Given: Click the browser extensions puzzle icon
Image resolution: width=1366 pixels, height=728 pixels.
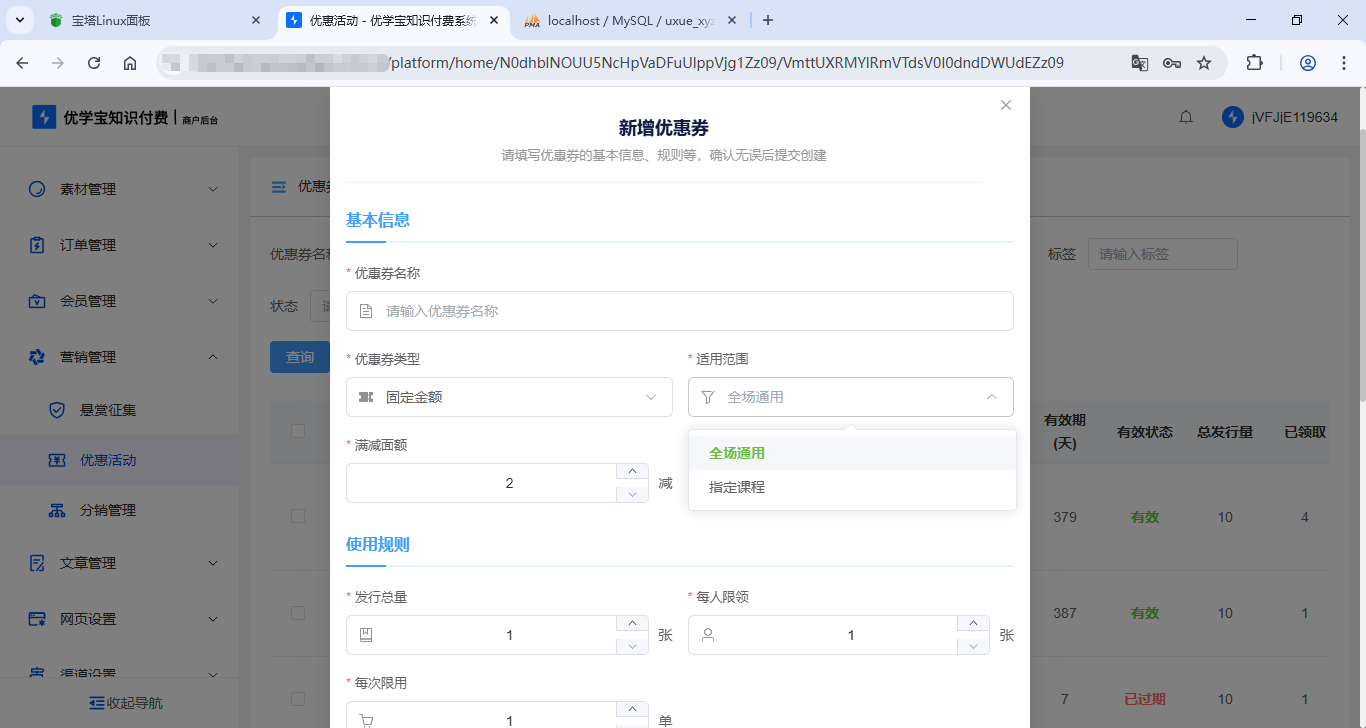Looking at the screenshot, I should coord(1254,62).
